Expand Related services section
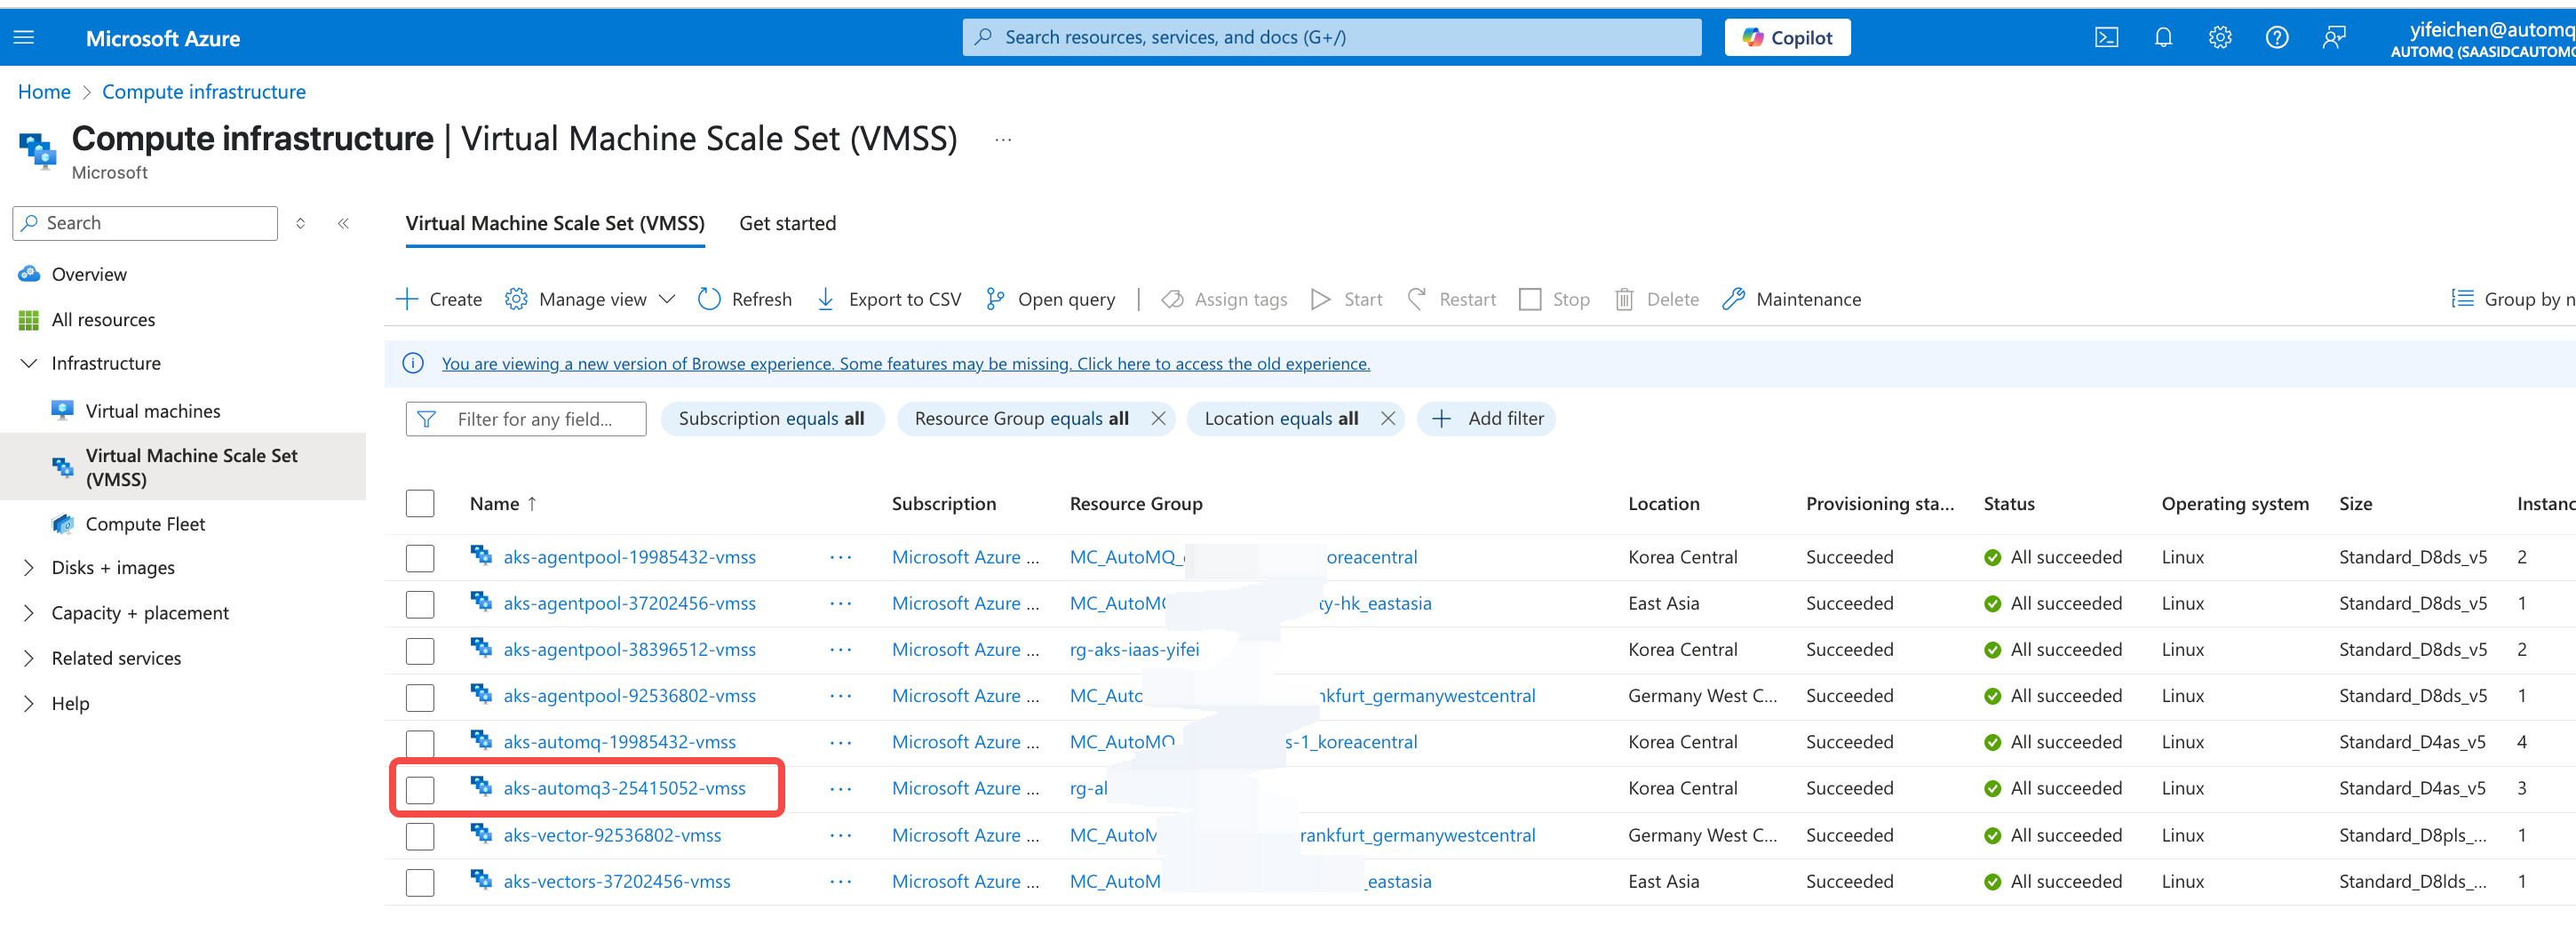 (29, 658)
